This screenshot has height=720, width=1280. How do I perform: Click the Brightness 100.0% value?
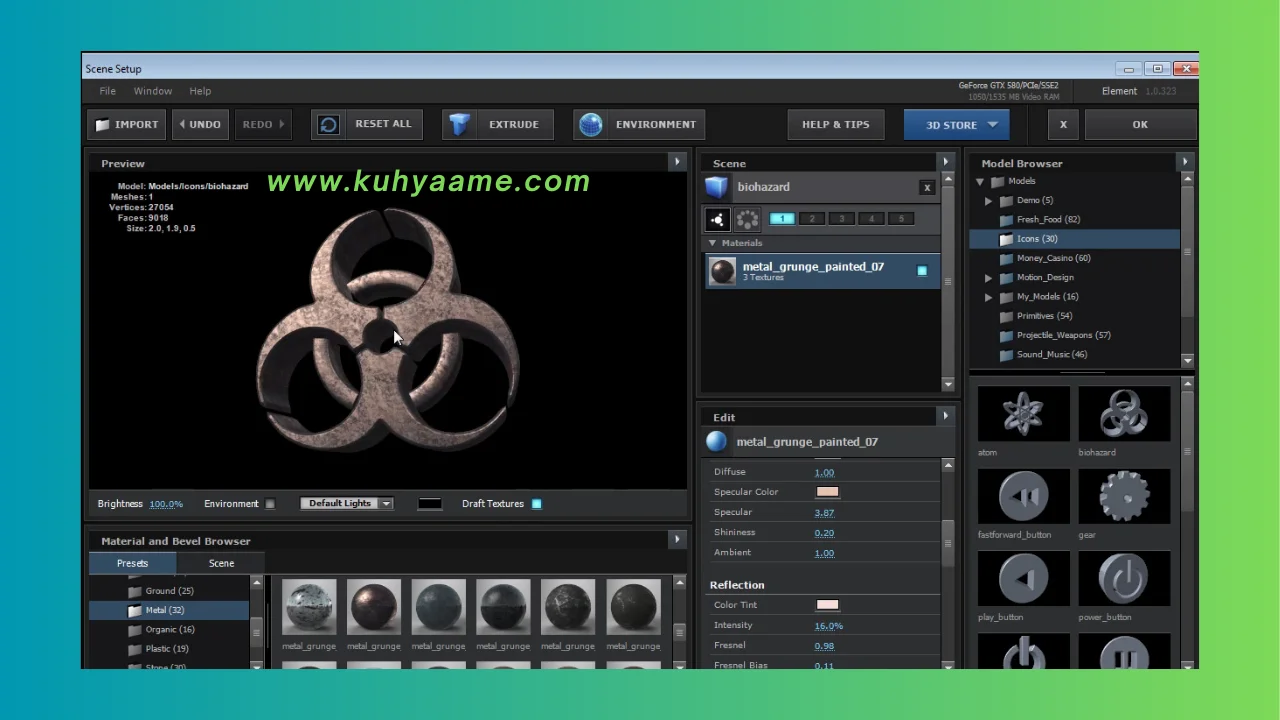[x=166, y=504]
